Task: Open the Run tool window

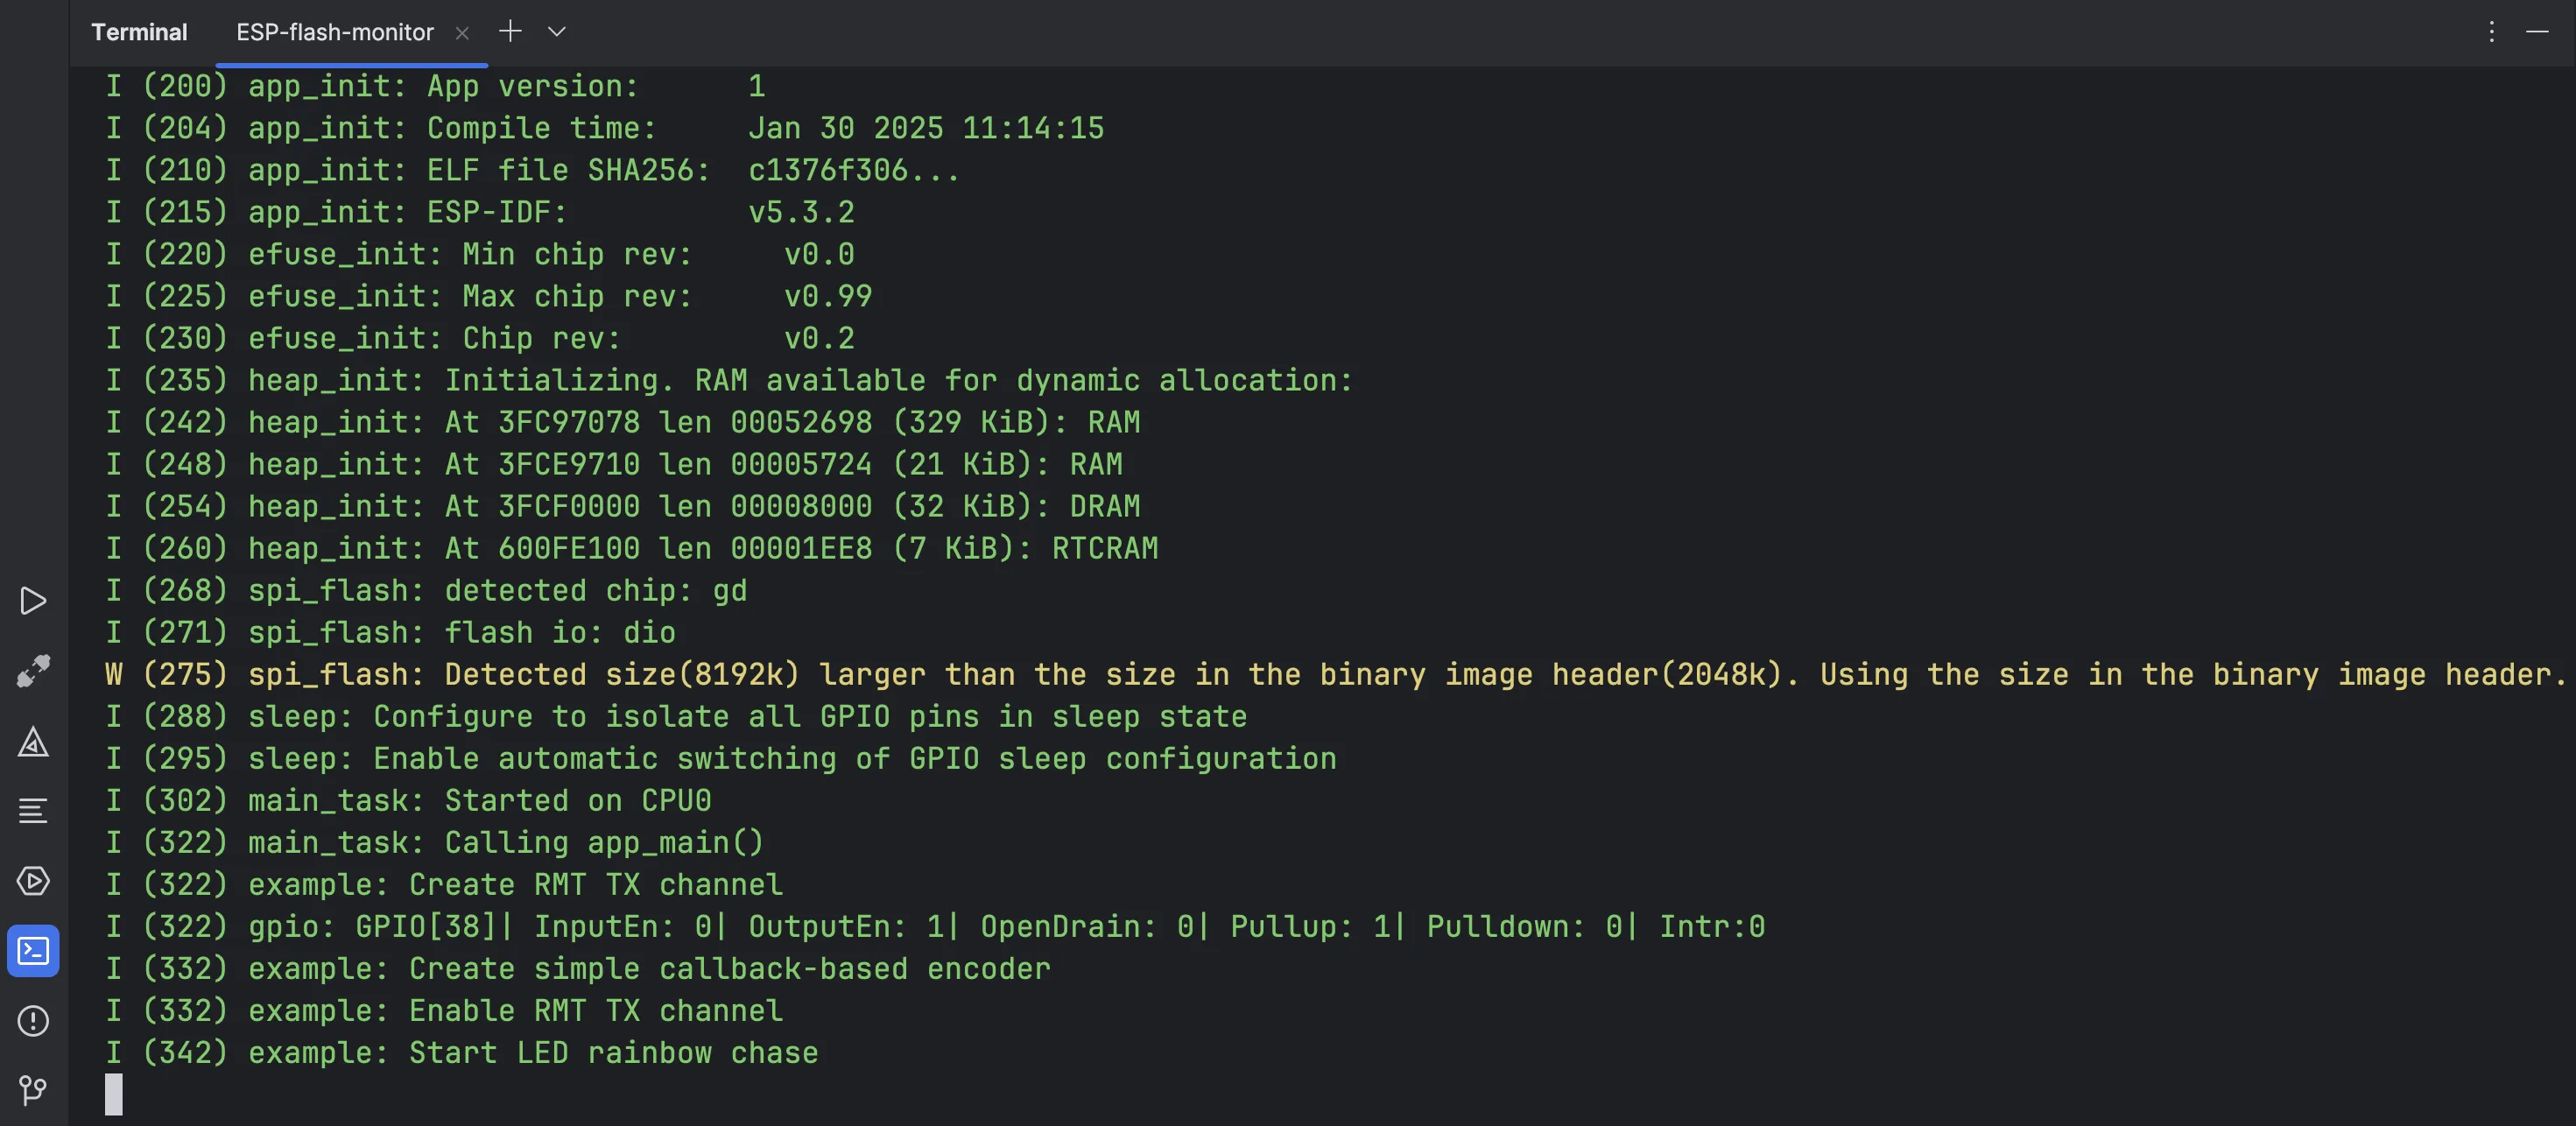Action: pyautogui.click(x=33, y=601)
